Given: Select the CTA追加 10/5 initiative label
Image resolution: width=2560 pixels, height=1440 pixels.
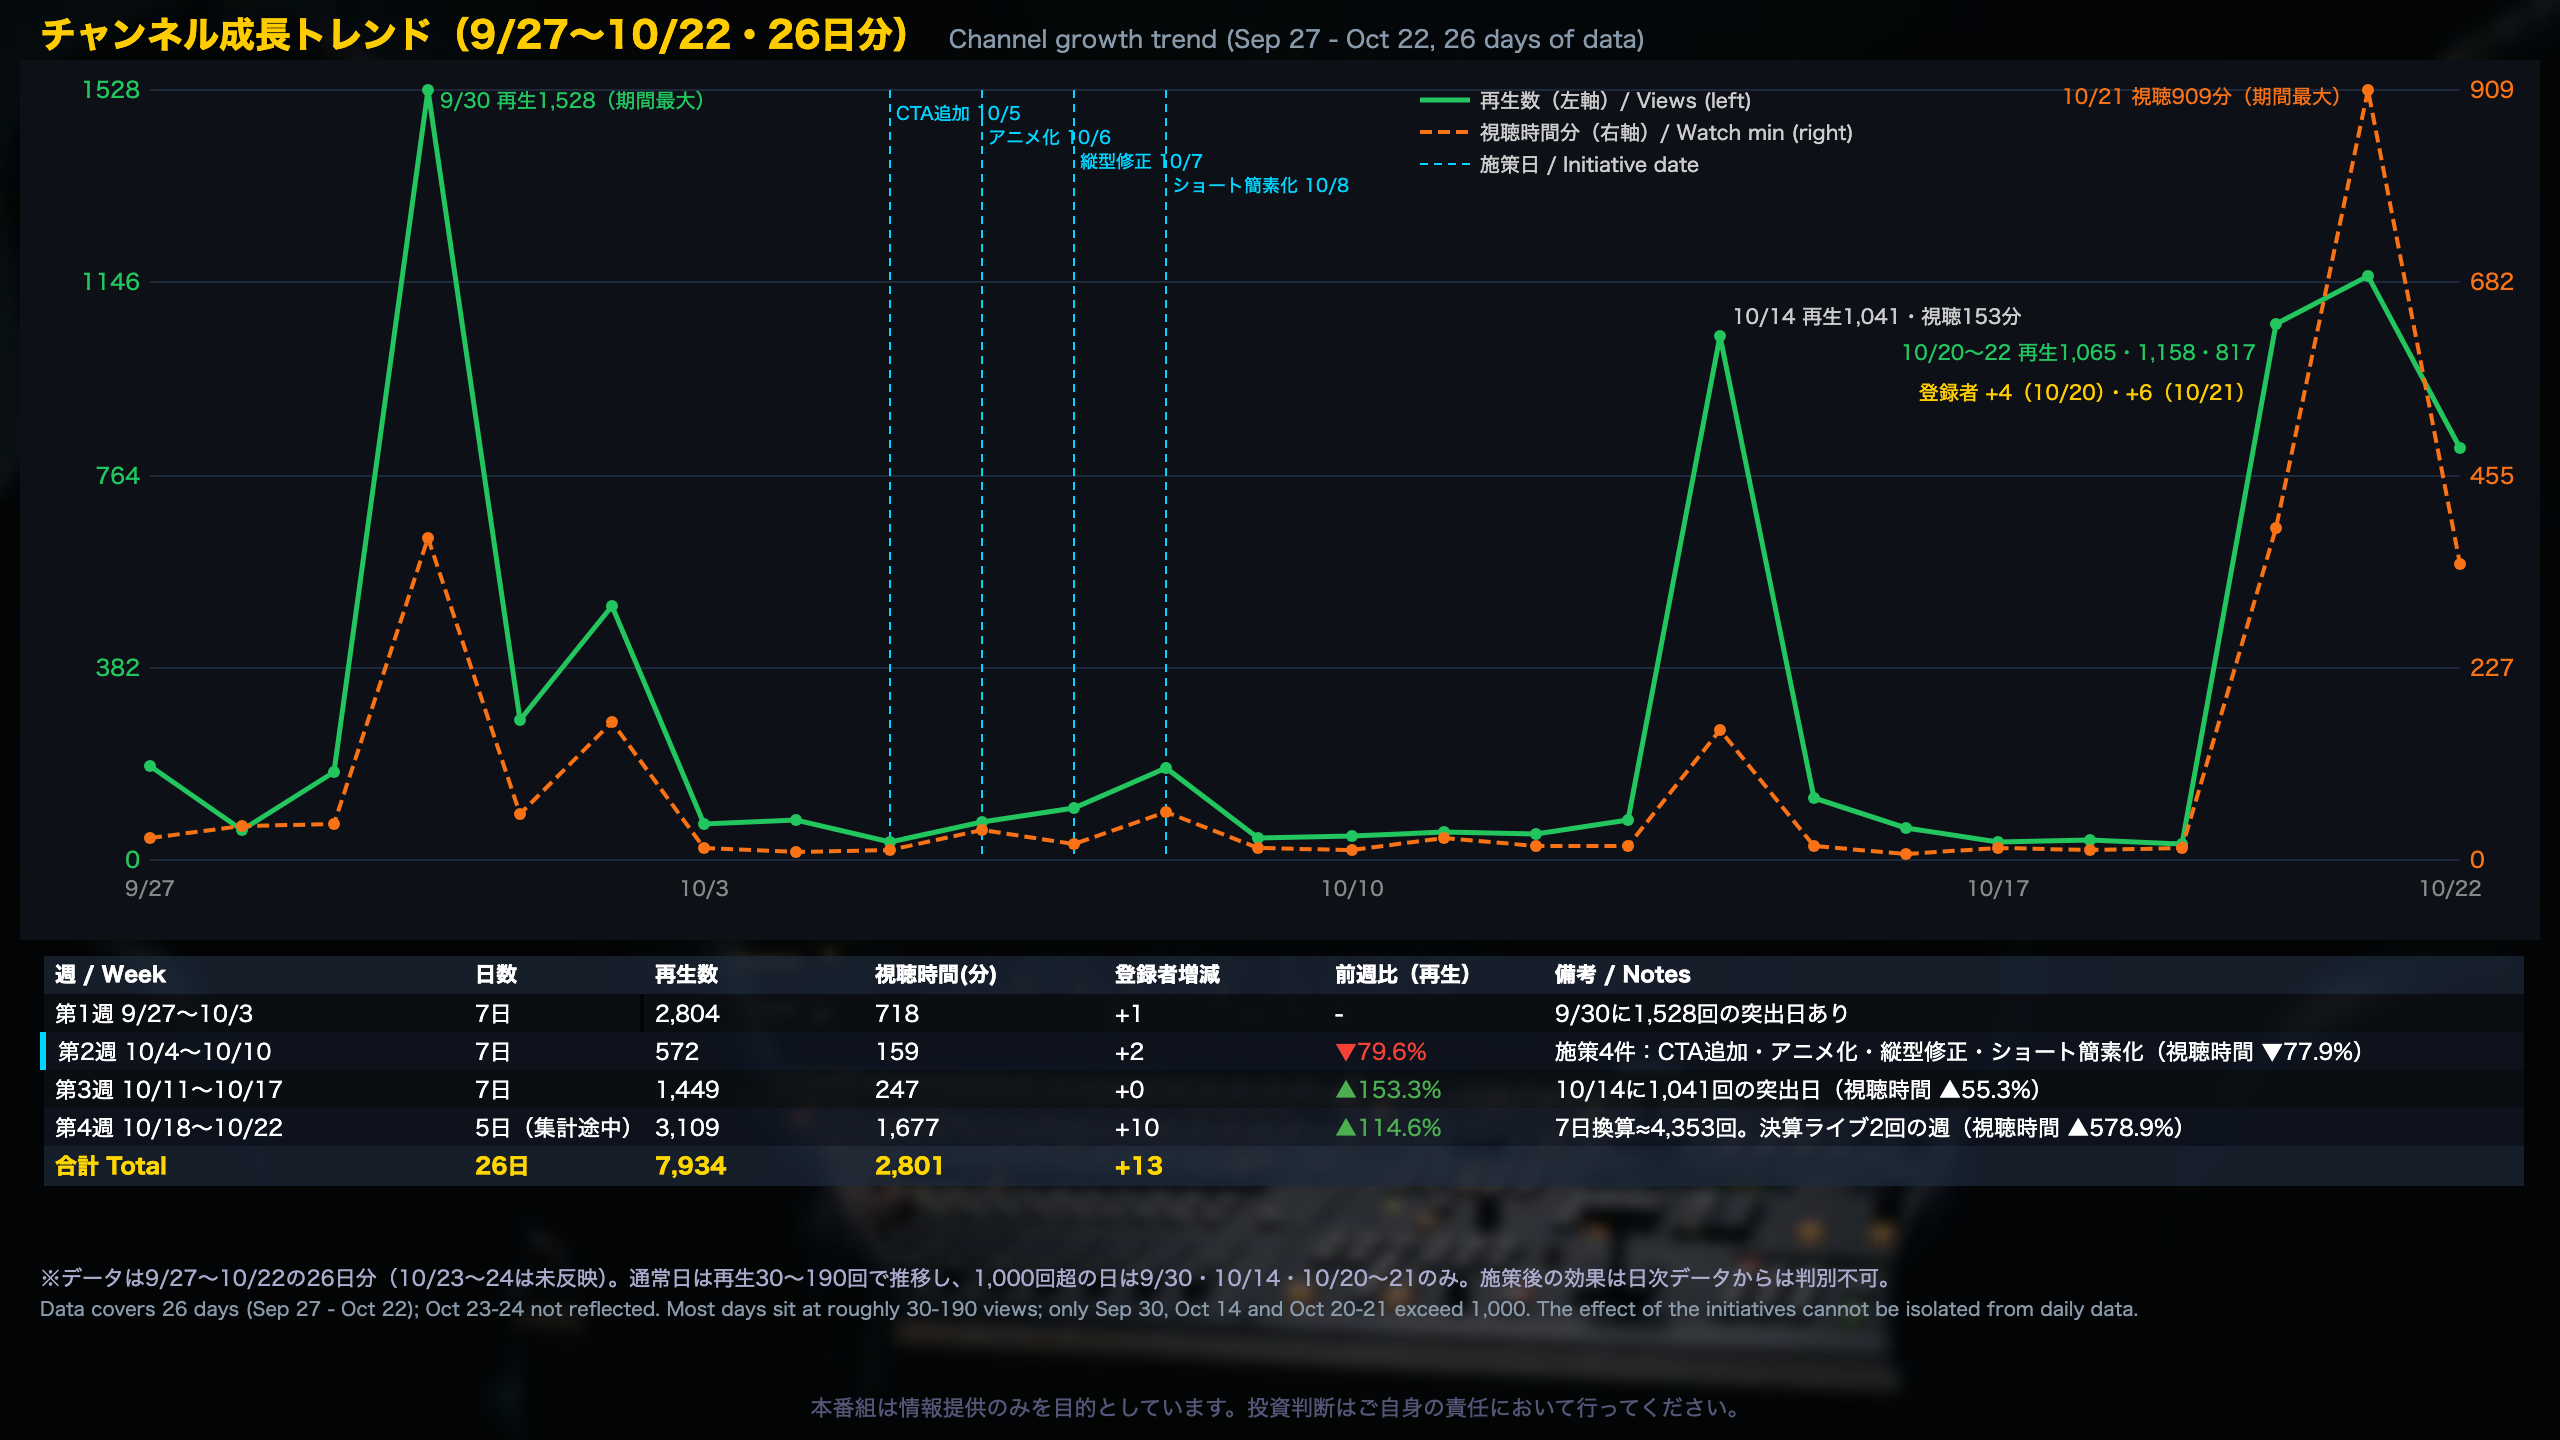Looking at the screenshot, I should (x=958, y=114).
